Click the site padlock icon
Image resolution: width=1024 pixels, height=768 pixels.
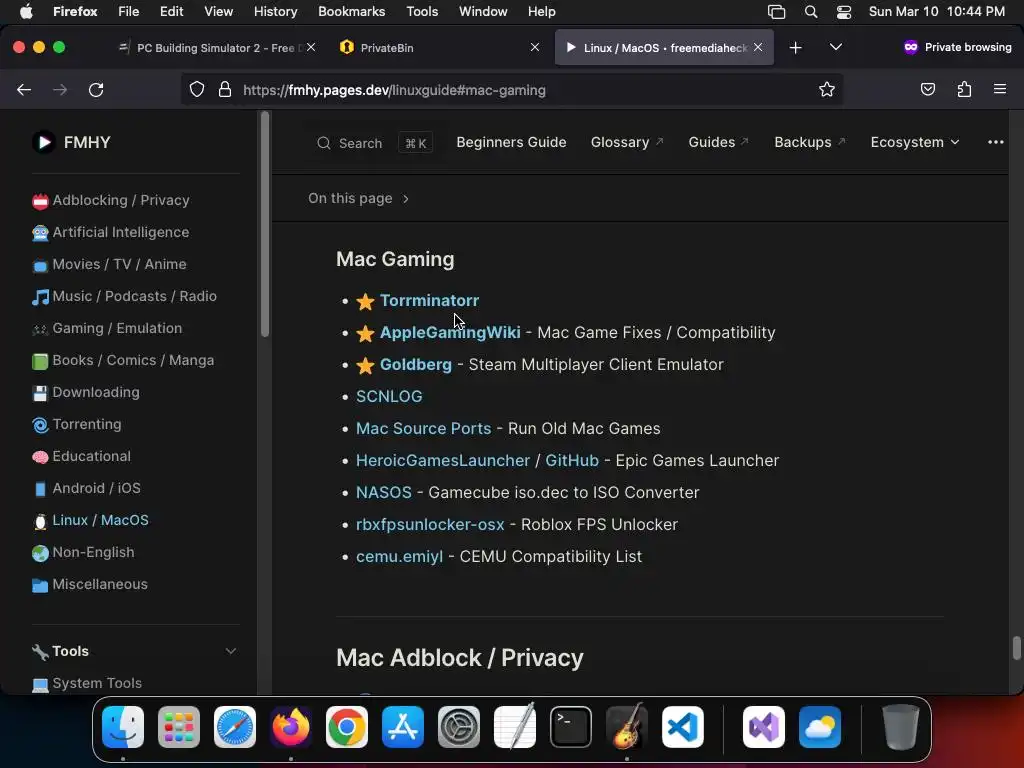[x=225, y=89]
